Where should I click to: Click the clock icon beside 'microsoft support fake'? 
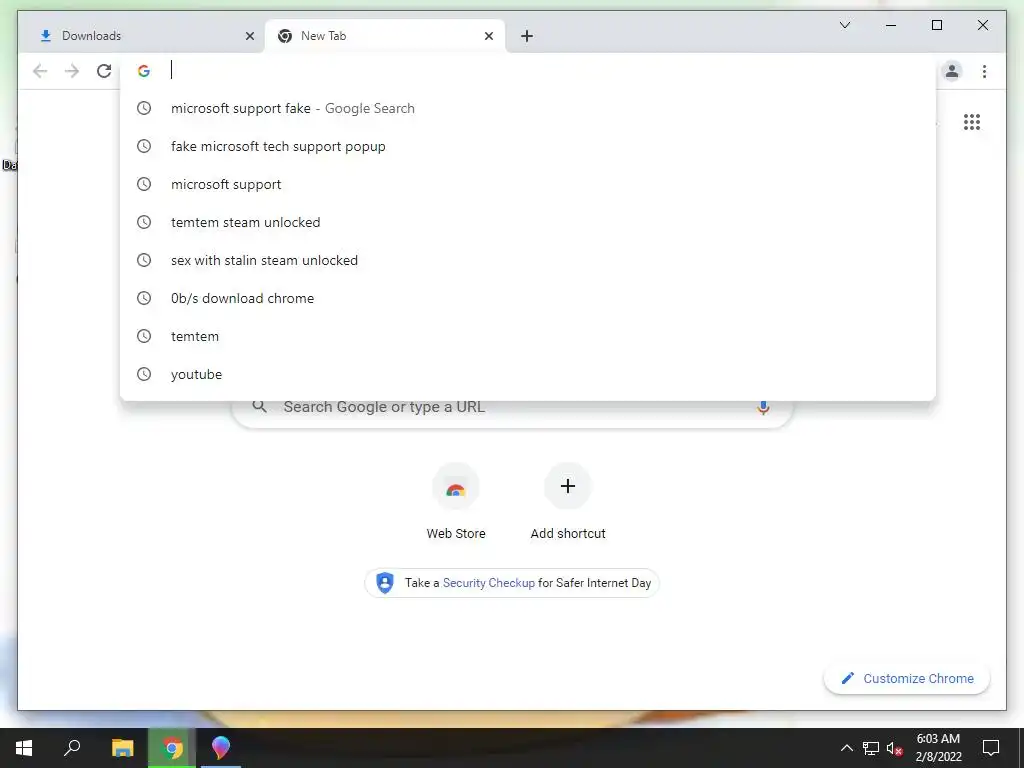pyautogui.click(x=144, y=108)
